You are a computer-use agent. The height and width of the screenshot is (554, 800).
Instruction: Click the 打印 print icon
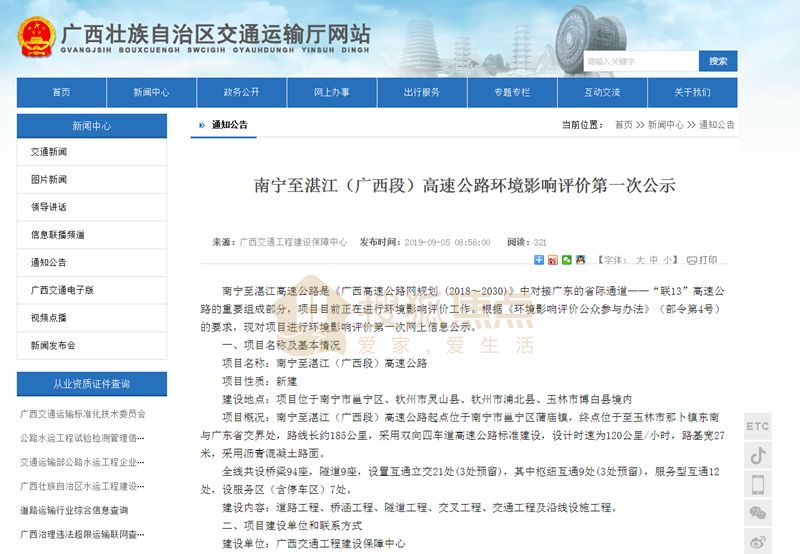pyautogui.click(x=701, y=260)
